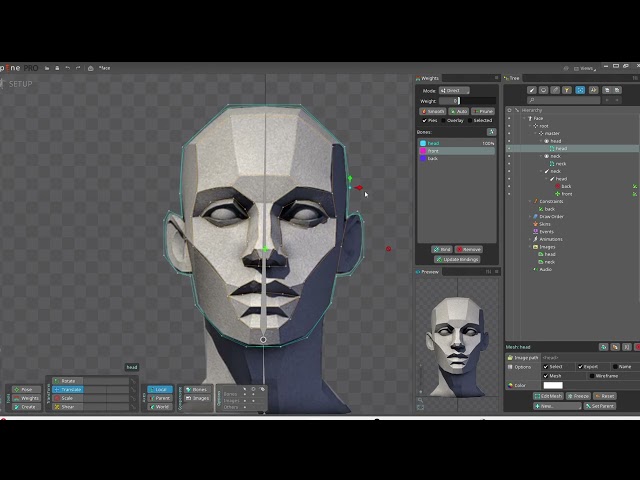Viewport: 640px width, 480px height.
Task: Click the Freeze button
Action: 578,396
